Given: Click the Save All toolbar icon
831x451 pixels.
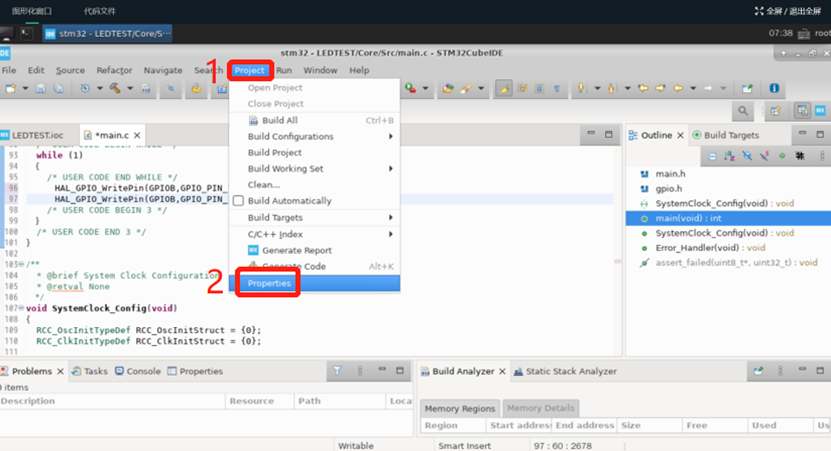Looking at the screenshot, I should [58, 89].
